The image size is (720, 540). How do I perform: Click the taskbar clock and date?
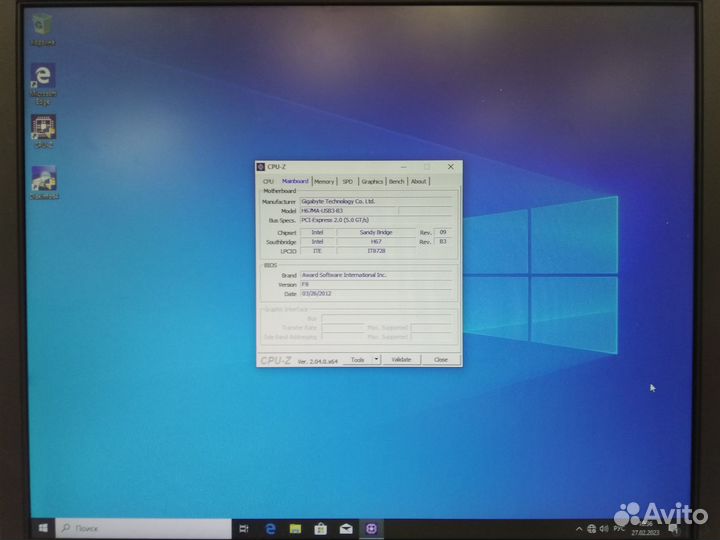(x=645, y=529)
